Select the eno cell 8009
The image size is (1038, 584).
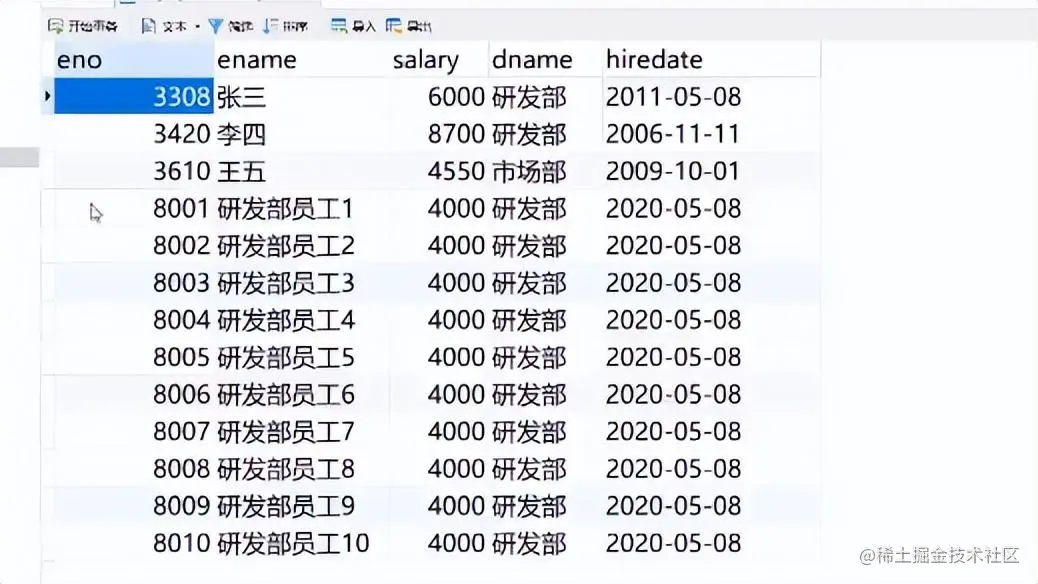134,505
